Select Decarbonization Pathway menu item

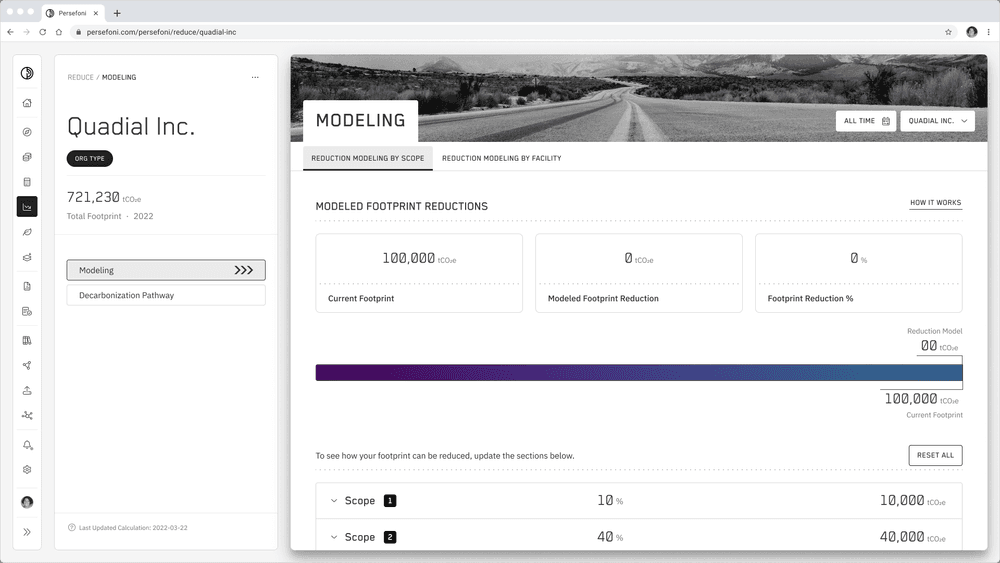click(x=166, y=295)
